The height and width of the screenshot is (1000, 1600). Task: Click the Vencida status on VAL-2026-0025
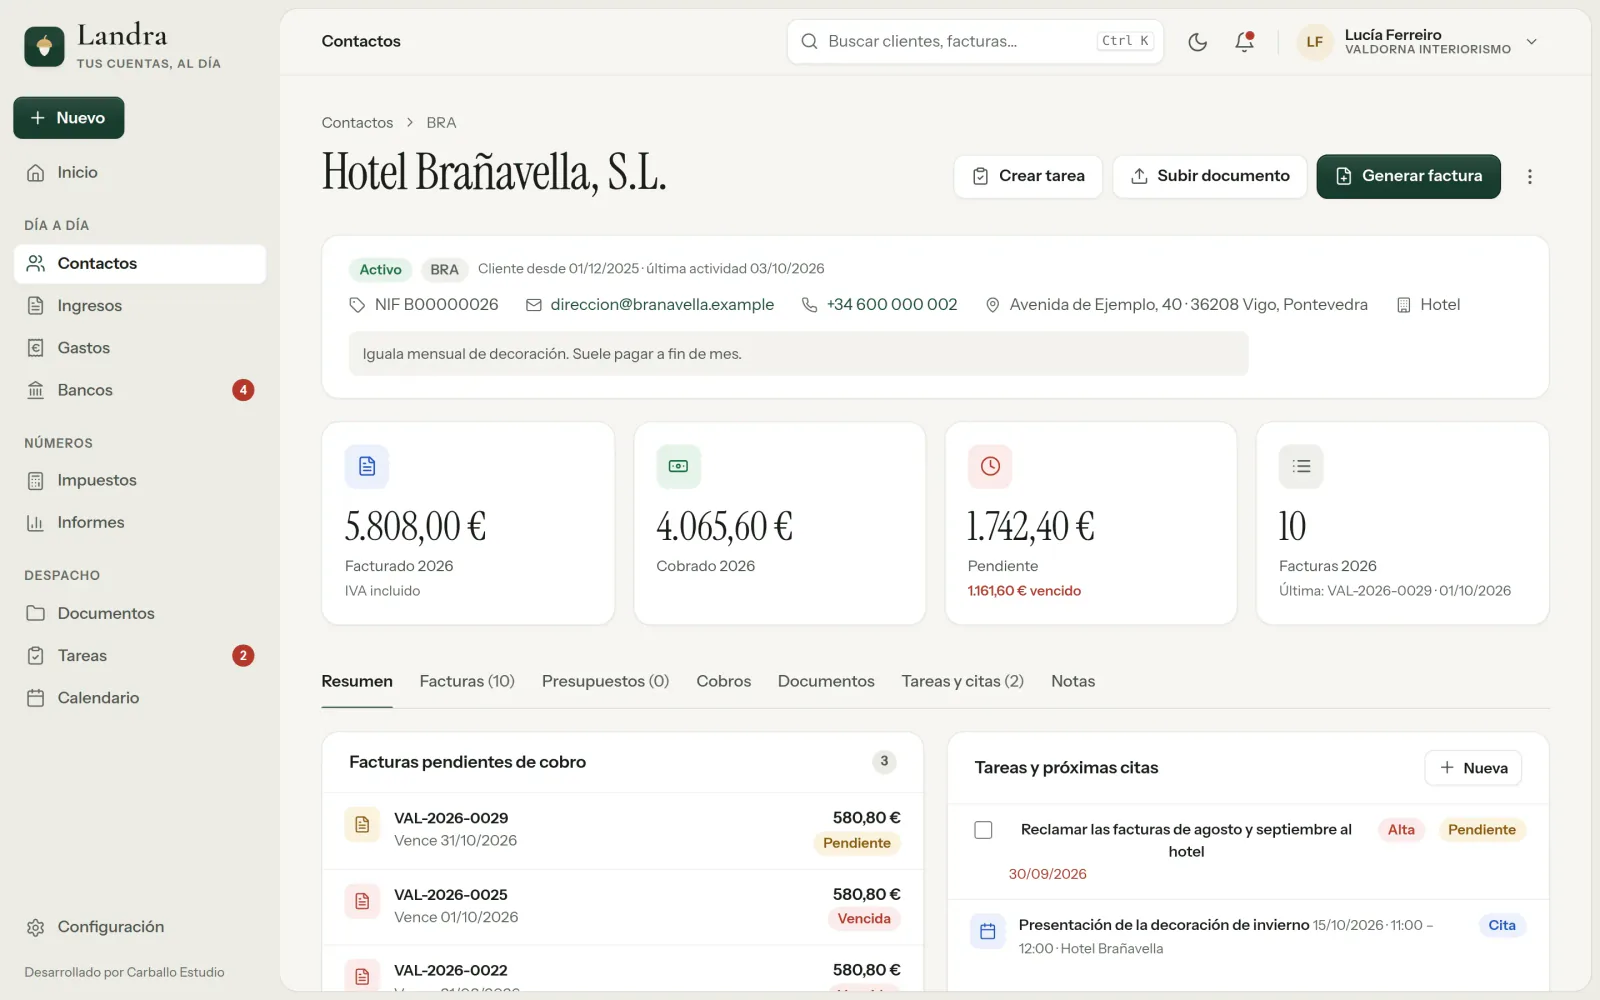pyautogui.click(x=864, y=919)
